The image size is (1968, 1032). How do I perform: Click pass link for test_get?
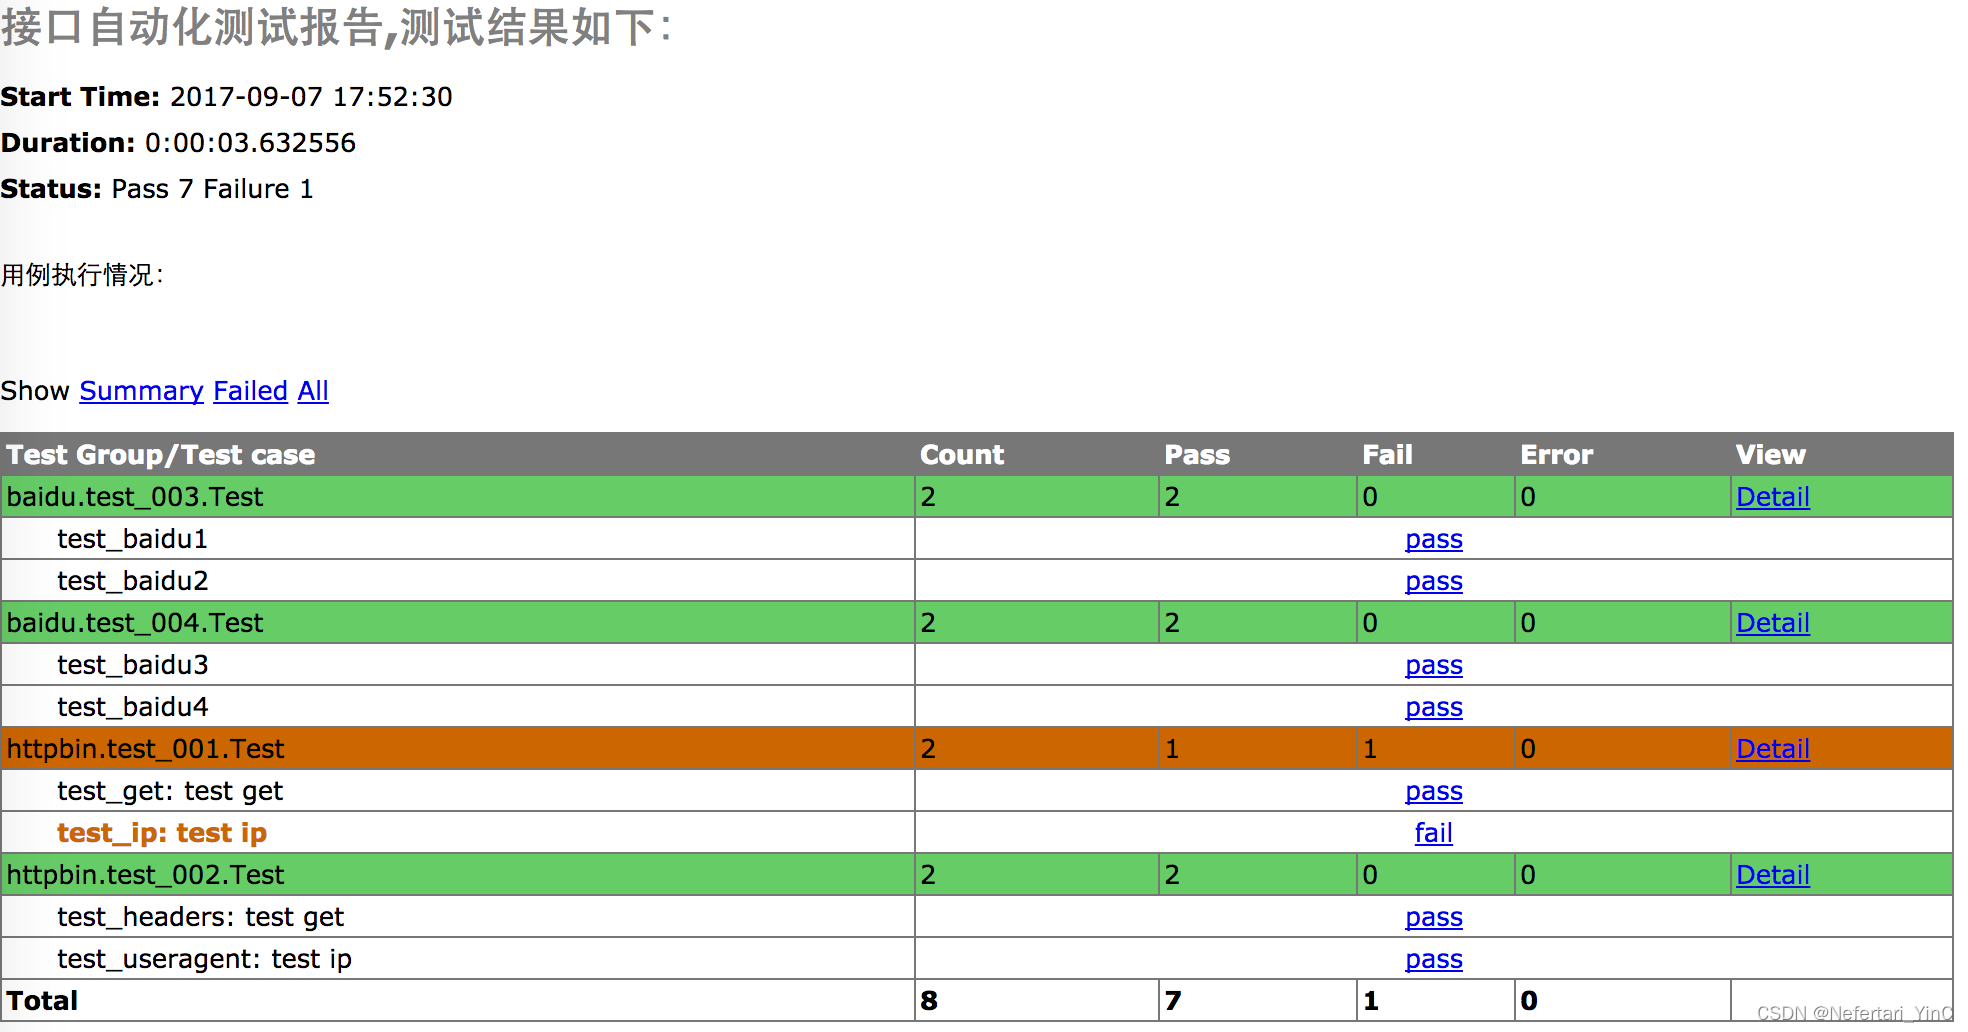[1433, 792]
